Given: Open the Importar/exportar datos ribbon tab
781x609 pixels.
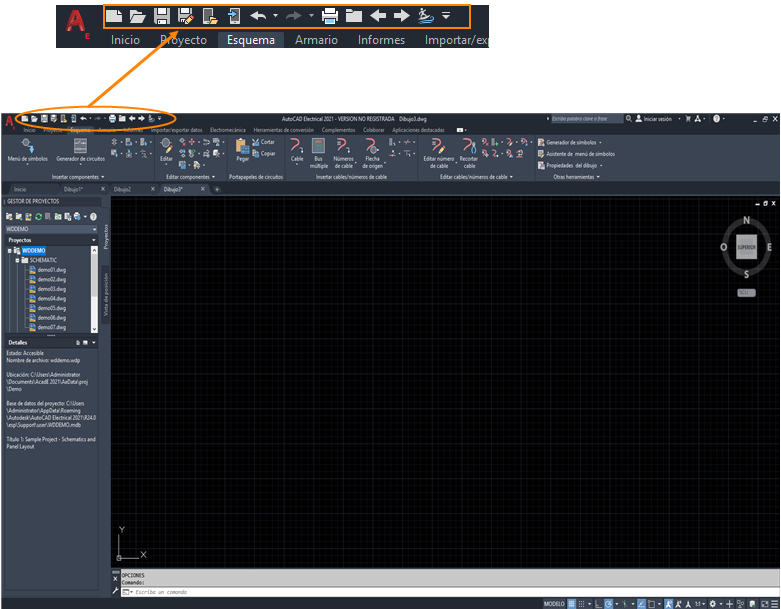Looking at the screenshot, I should pos(176,130).
